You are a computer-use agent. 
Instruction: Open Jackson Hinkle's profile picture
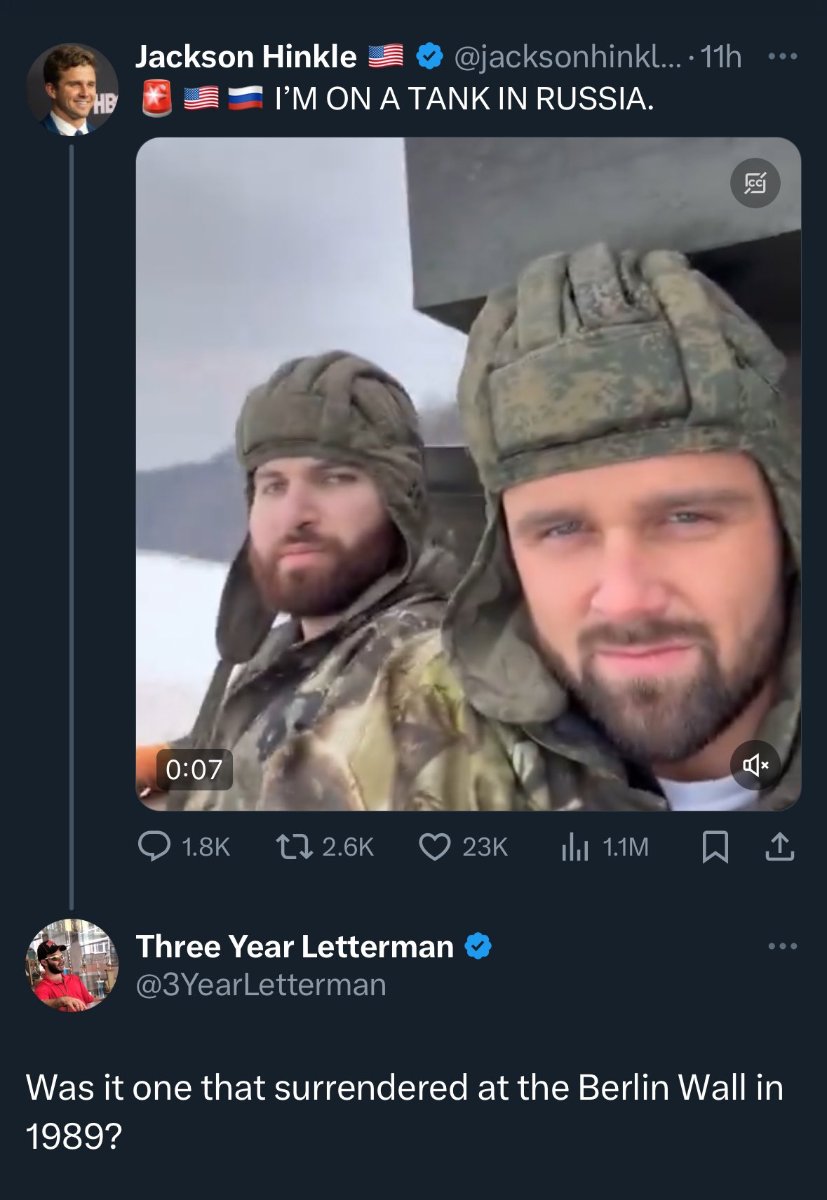click(71, 90)
